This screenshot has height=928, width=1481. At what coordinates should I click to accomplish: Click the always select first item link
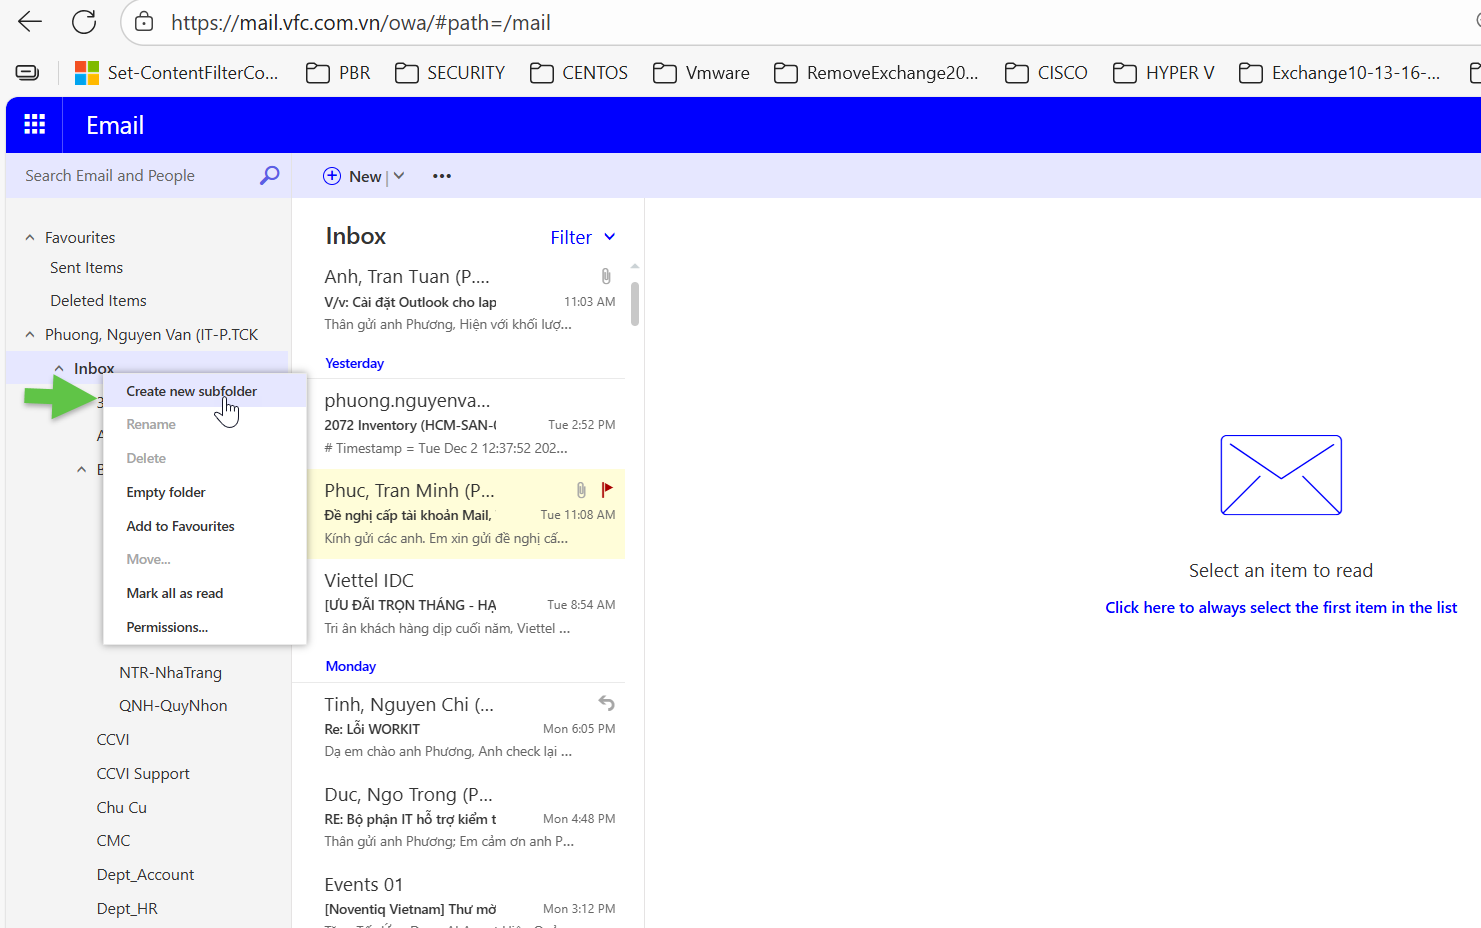(1280, 607)
